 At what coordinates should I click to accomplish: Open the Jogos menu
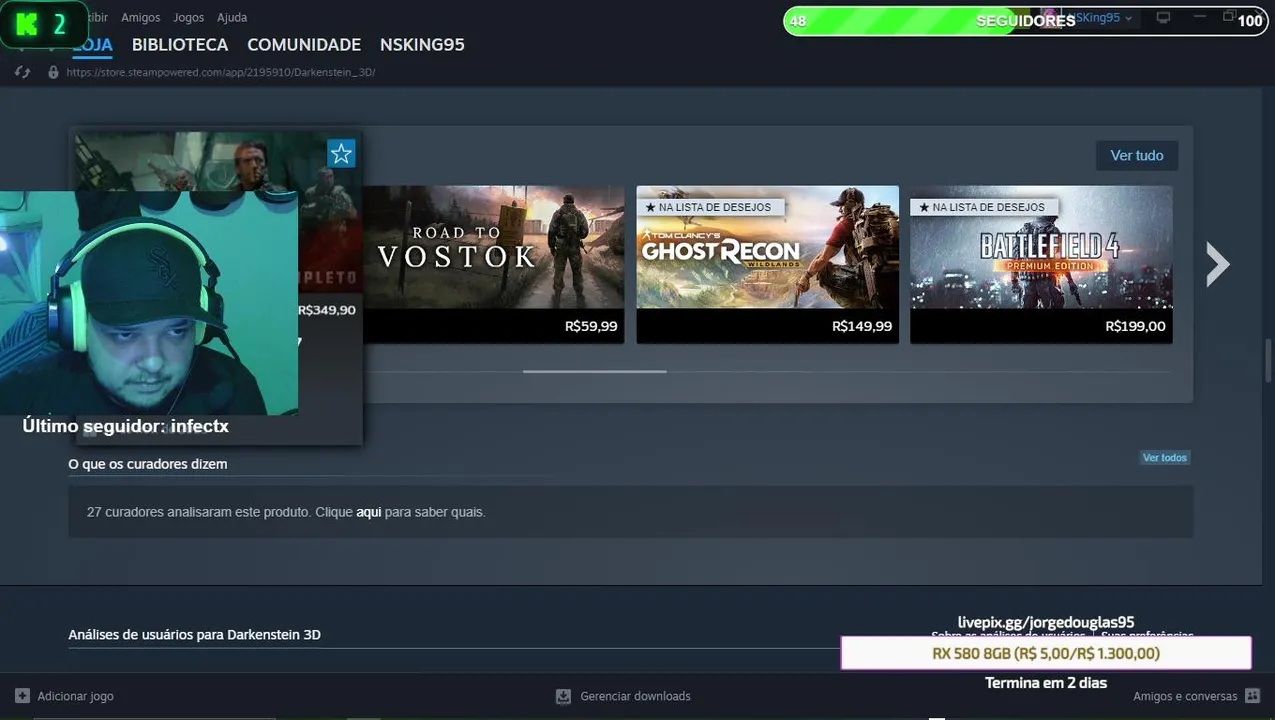coord(188,17)
